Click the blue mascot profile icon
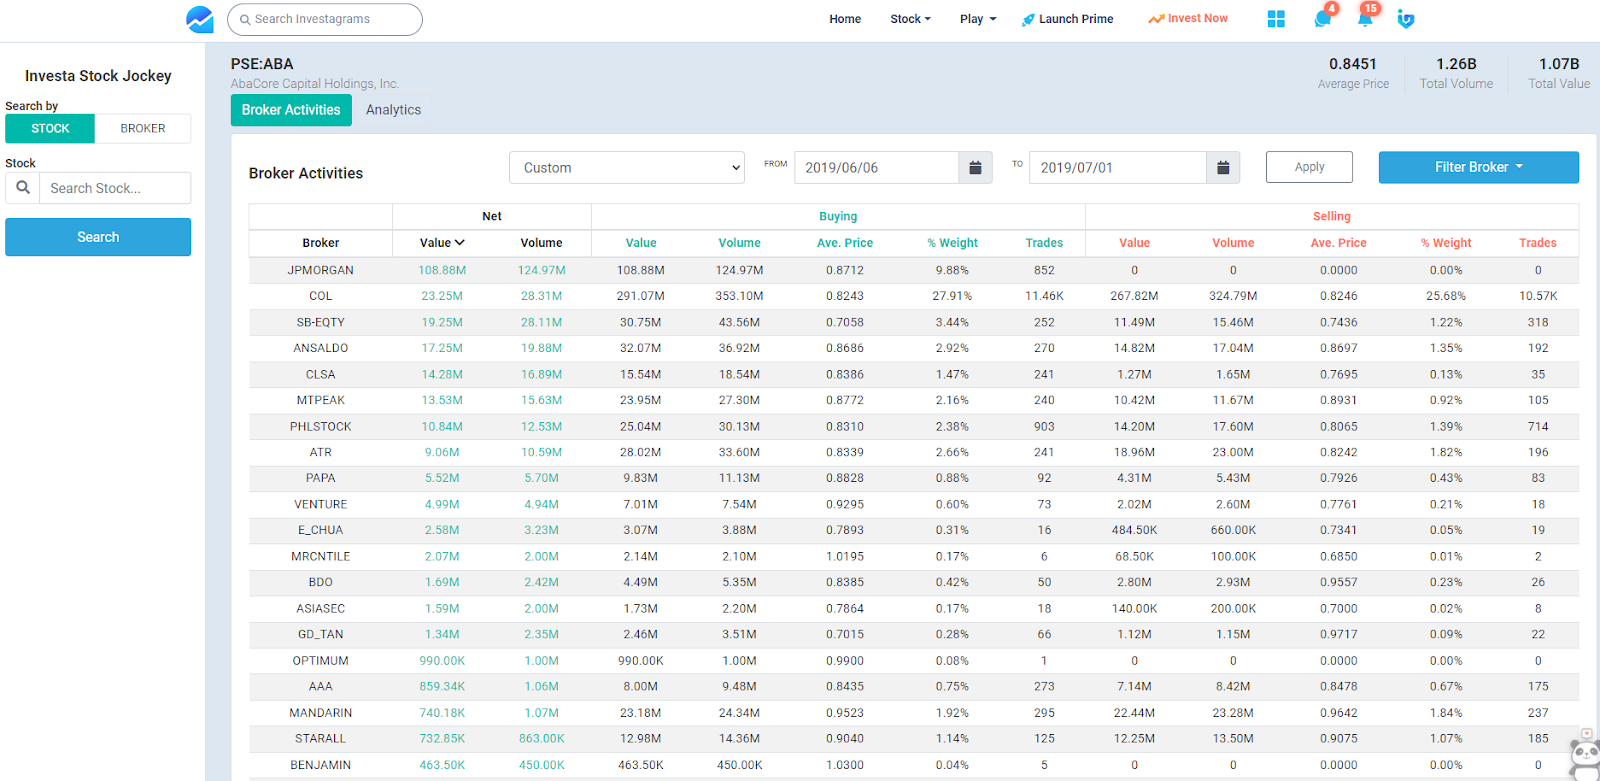Image resolution: width=1600 pixels, height=781 pixels. click(x=1406, y=19)
